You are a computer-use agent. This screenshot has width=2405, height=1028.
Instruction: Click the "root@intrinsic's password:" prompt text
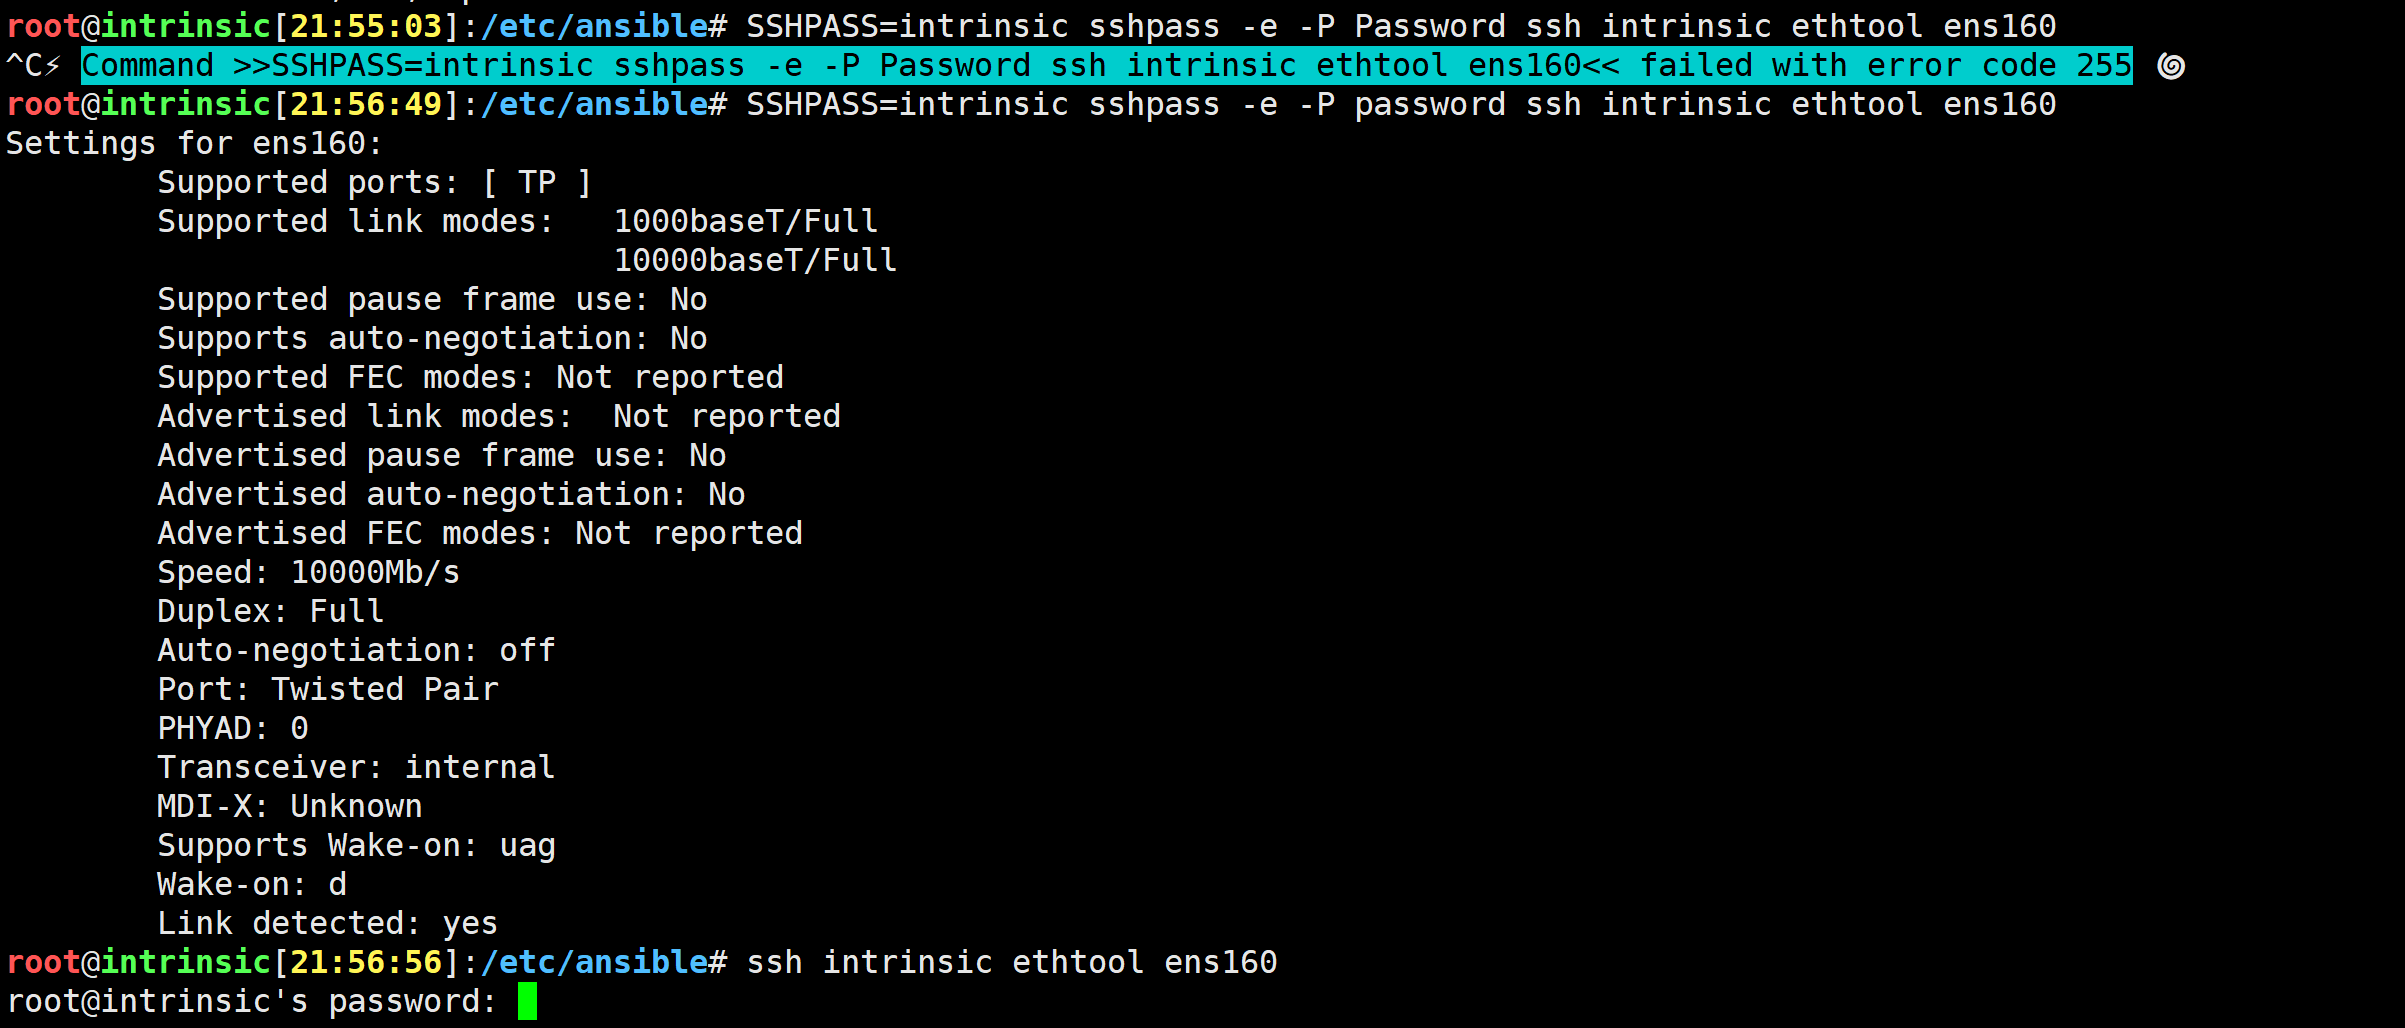click(x=251, y=1002)
